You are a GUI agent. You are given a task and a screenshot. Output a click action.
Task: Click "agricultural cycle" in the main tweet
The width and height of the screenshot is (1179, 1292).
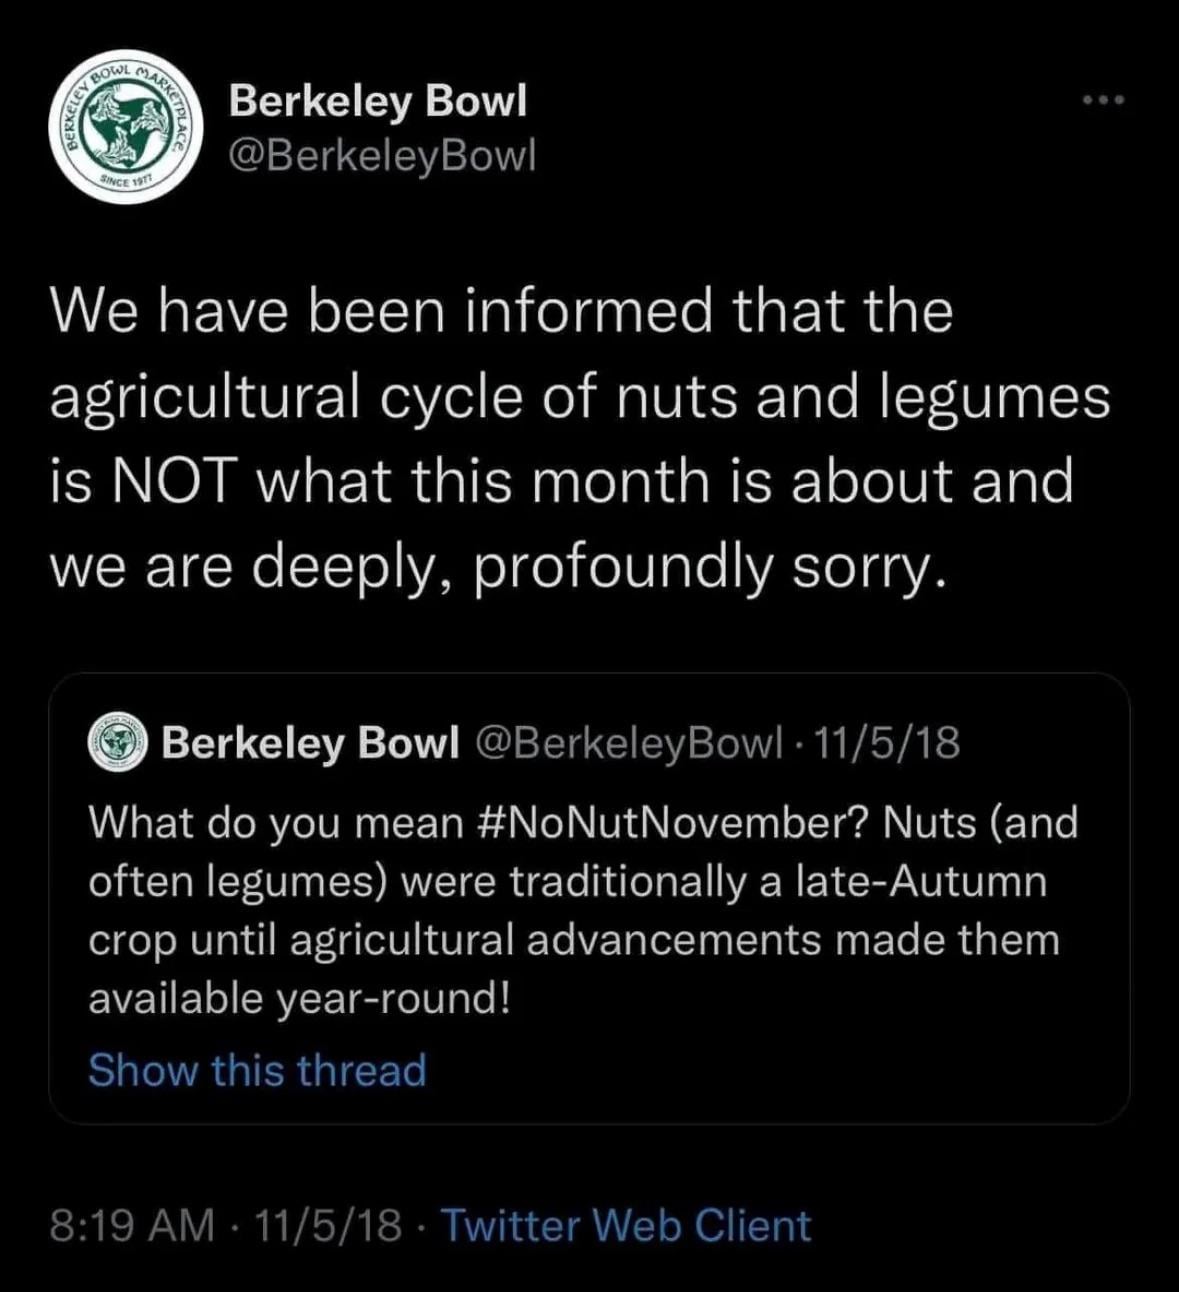pyautogui.click(x=285, y=396)
